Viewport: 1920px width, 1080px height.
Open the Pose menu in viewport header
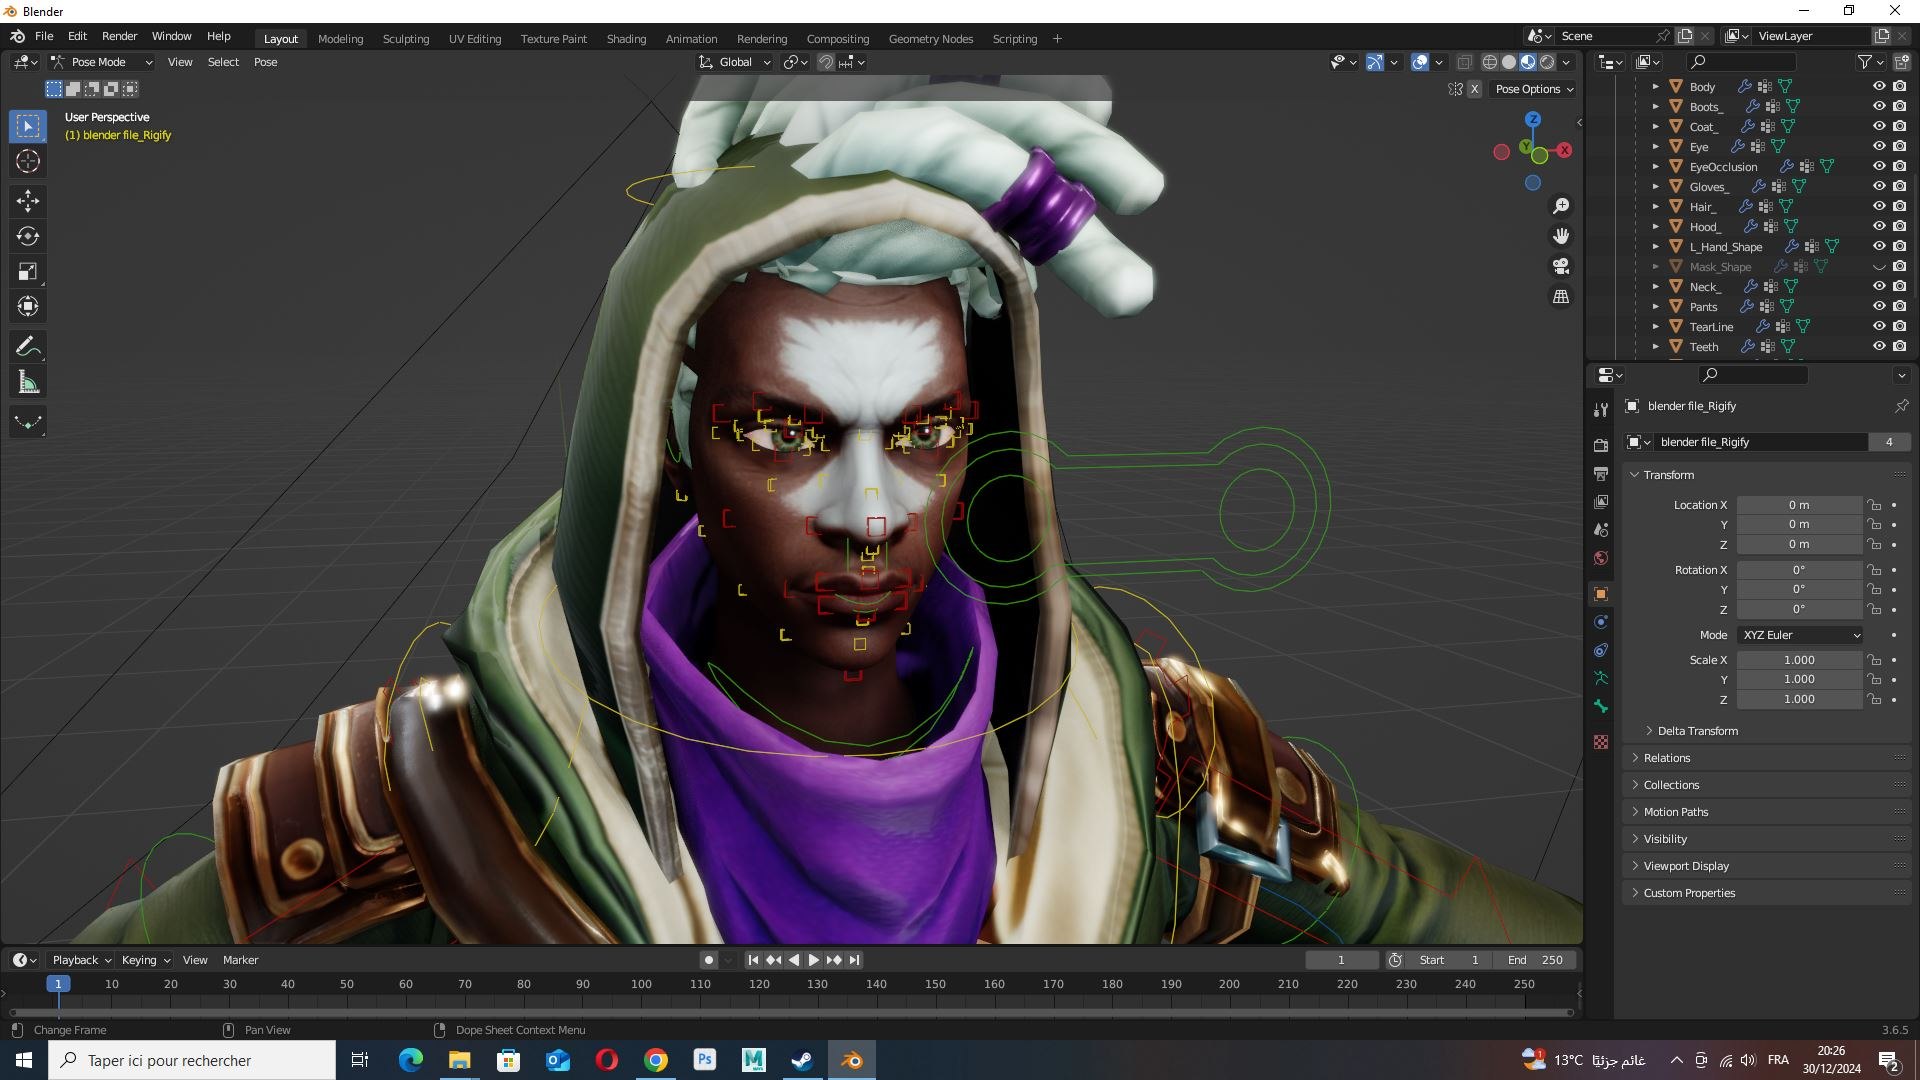tap(266, 62)
